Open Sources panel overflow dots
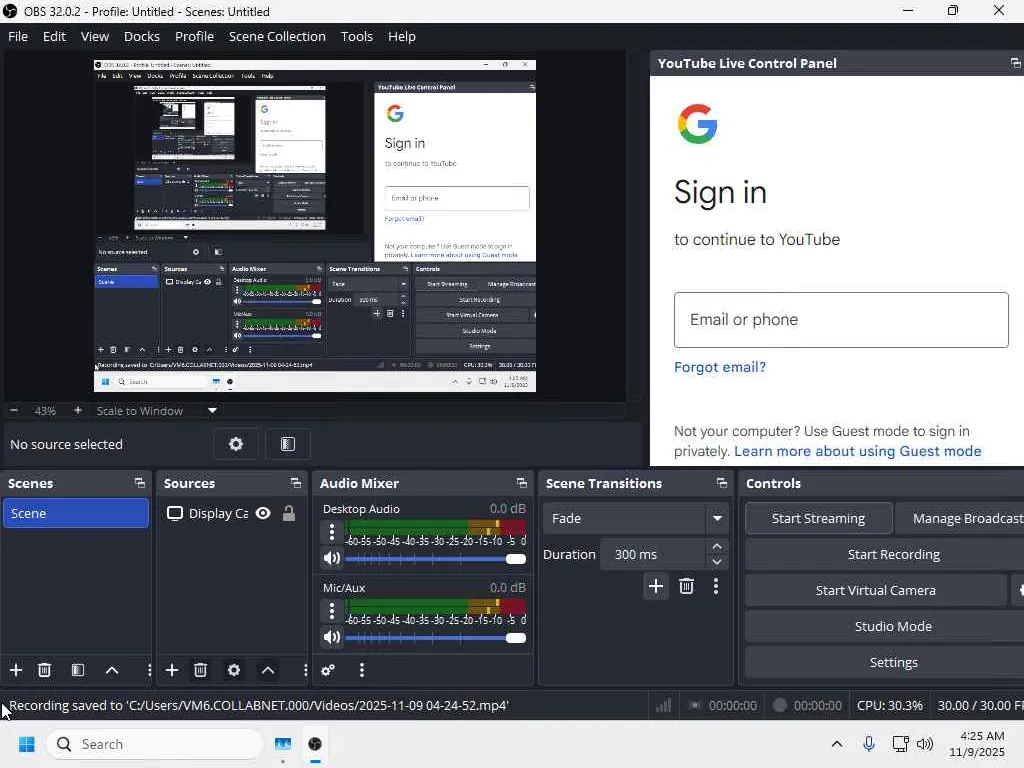This screenshot has width=1024, height=768. click(x=305, y=670)
